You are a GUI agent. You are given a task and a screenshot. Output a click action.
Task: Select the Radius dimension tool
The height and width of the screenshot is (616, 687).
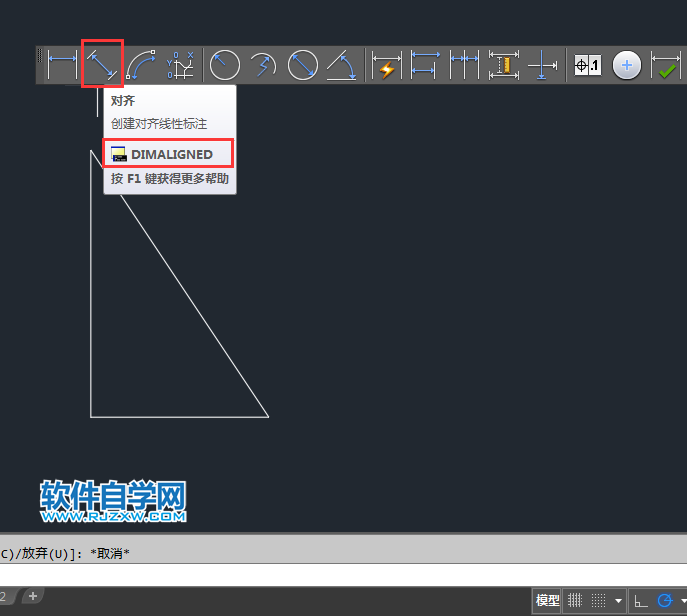[225, 65]
